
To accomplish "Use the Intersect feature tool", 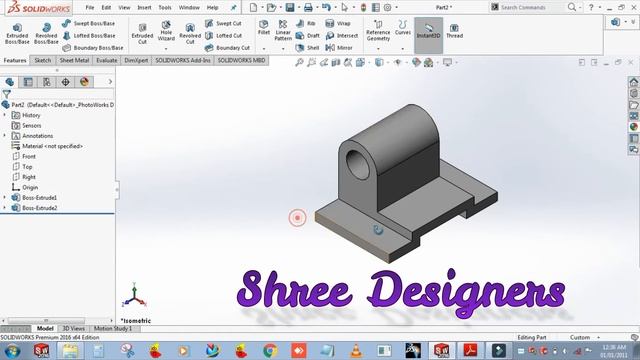I will point(342,36).
